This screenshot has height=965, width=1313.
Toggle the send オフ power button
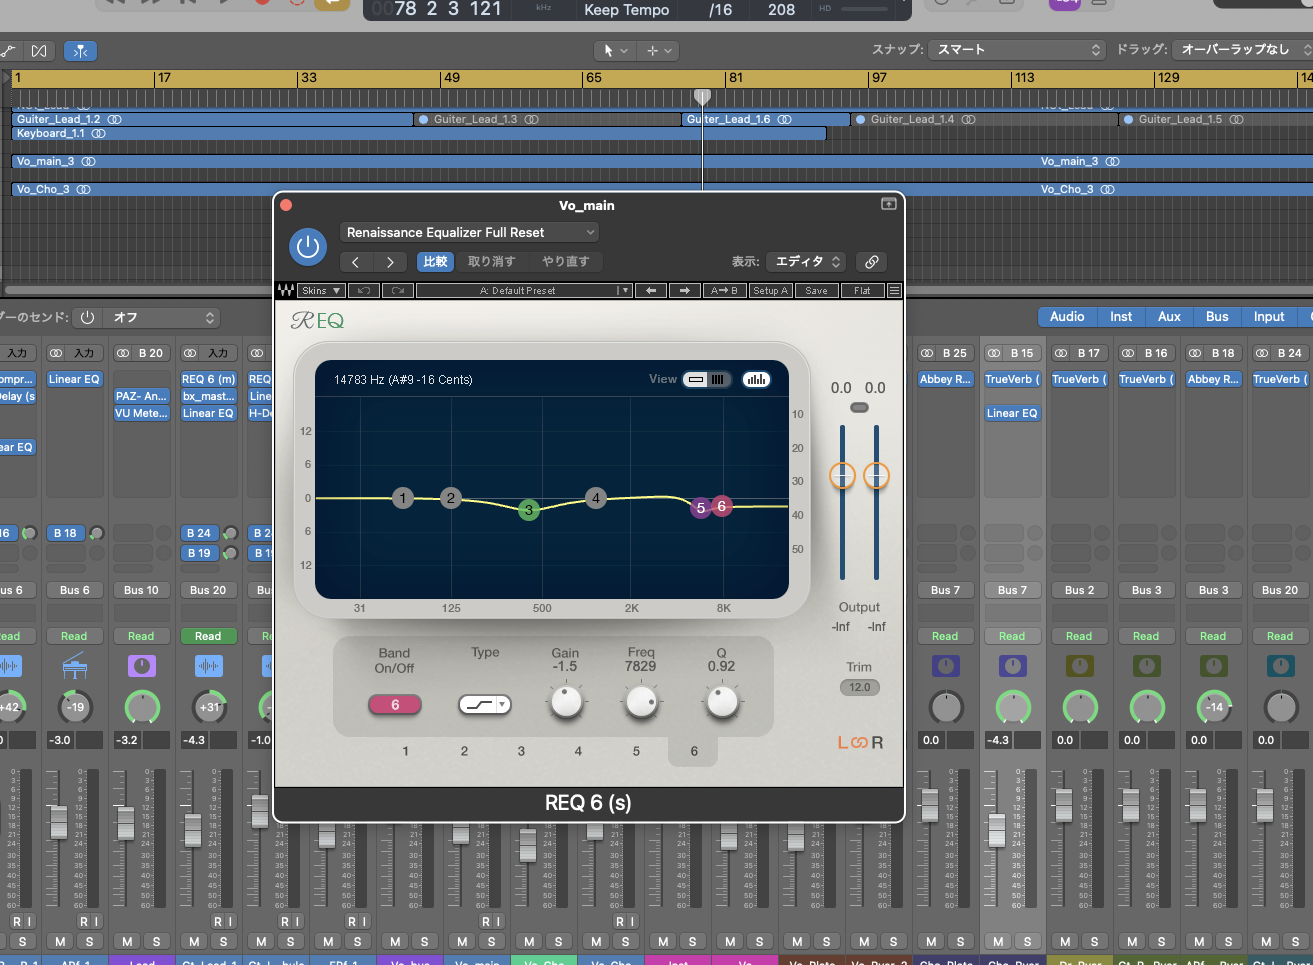point(88,318)
